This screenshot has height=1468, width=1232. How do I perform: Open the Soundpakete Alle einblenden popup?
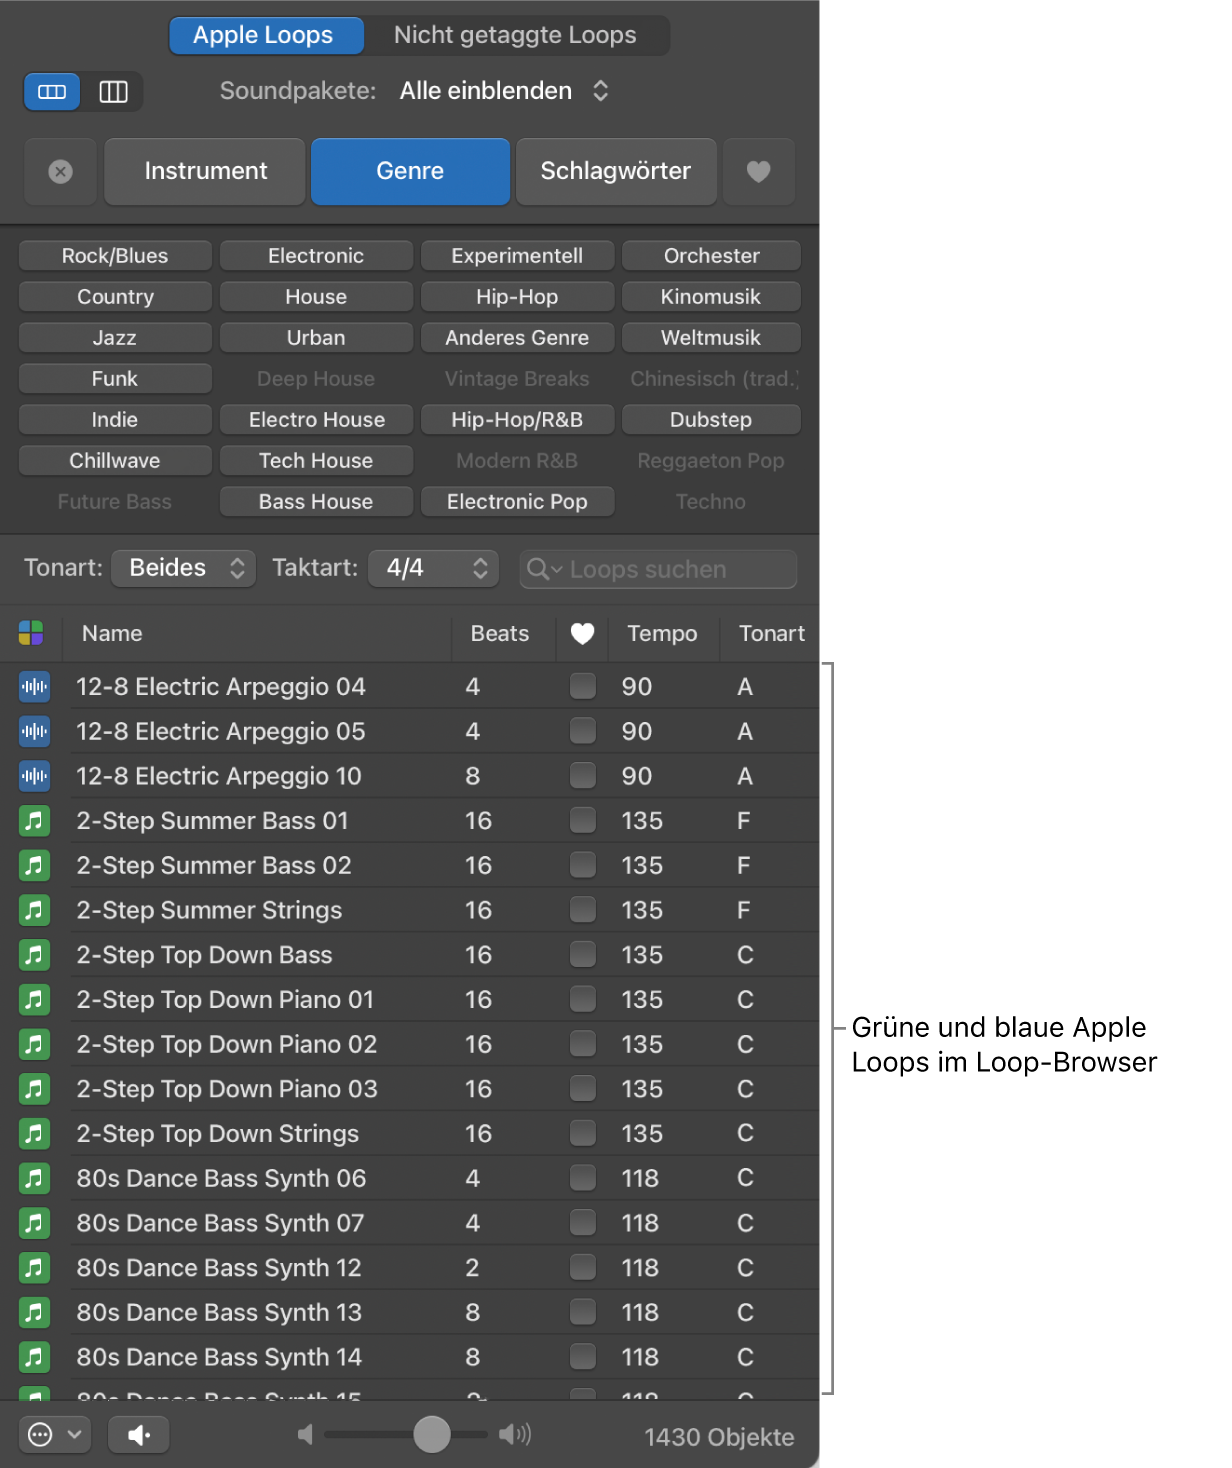click(504, 91)
